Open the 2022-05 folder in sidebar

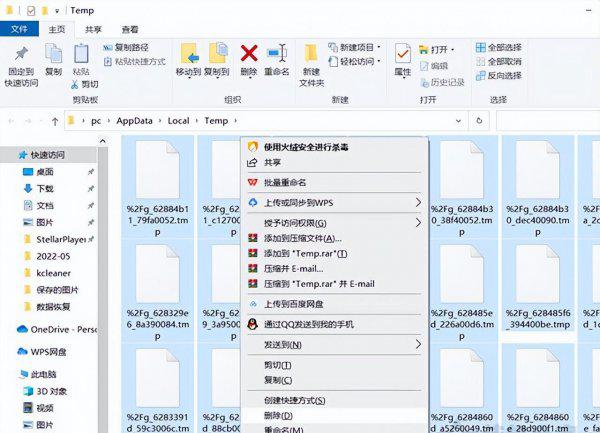53,256
